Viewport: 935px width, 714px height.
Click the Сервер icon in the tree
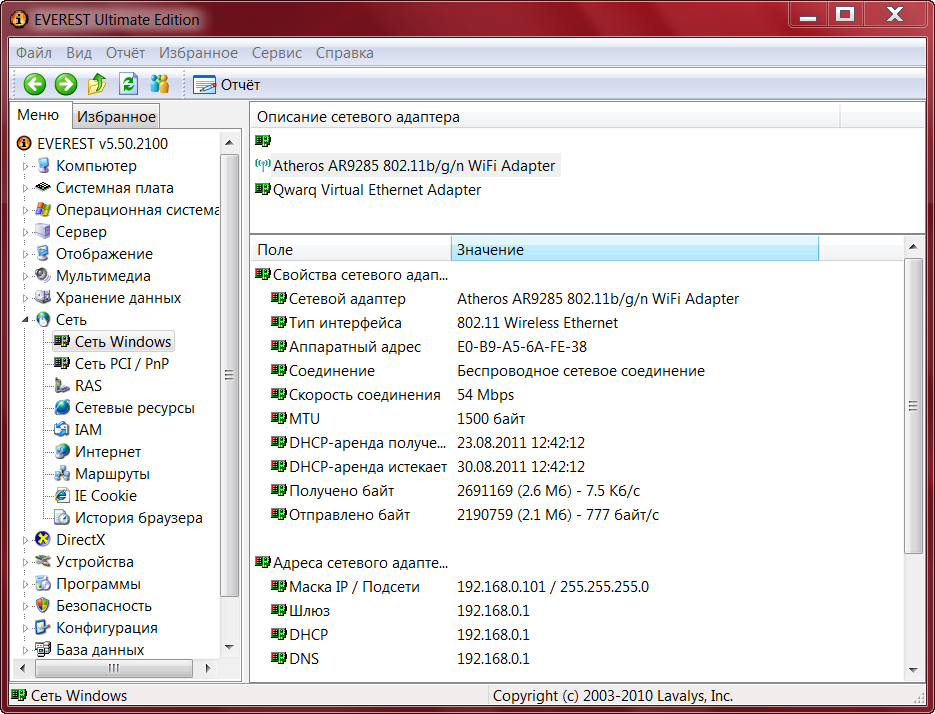[43, 231]
